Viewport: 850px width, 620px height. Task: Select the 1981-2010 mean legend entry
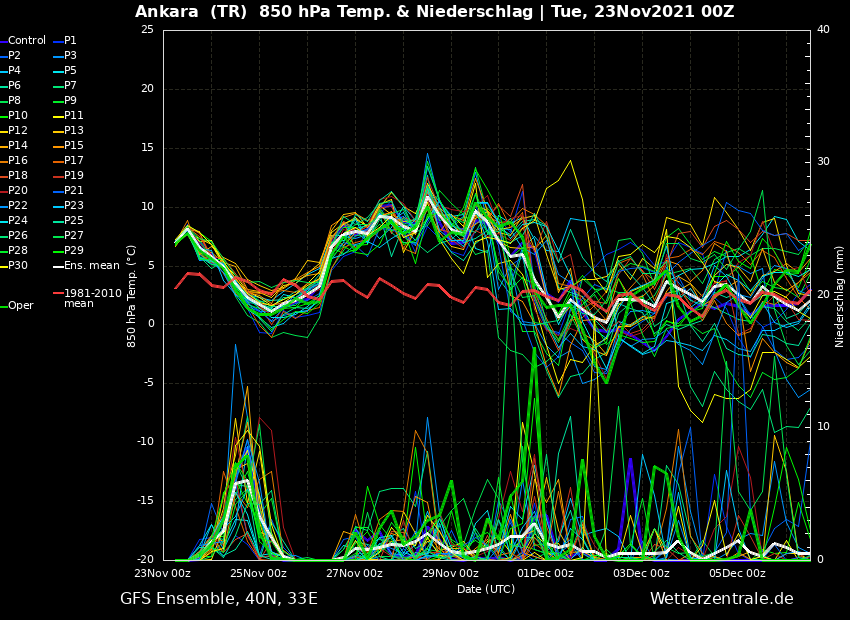(93, 298)
